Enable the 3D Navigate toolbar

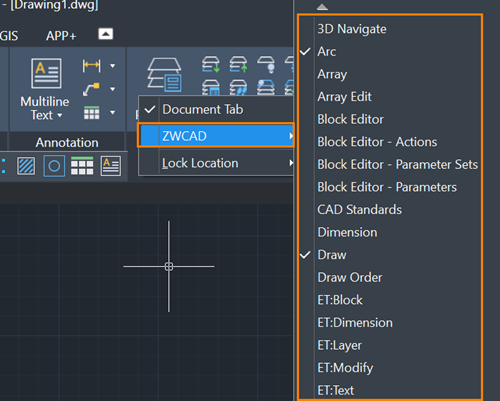click(x=390, y=29)
